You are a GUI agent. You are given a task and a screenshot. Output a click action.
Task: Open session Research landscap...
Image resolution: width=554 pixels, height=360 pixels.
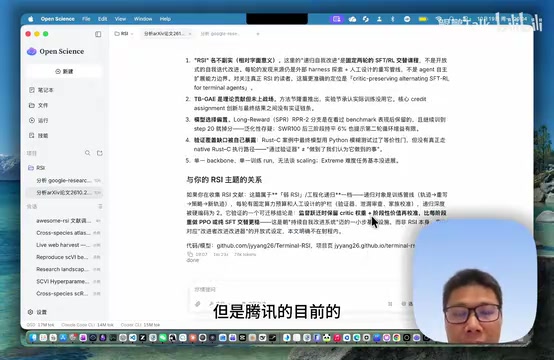(64, 269)
